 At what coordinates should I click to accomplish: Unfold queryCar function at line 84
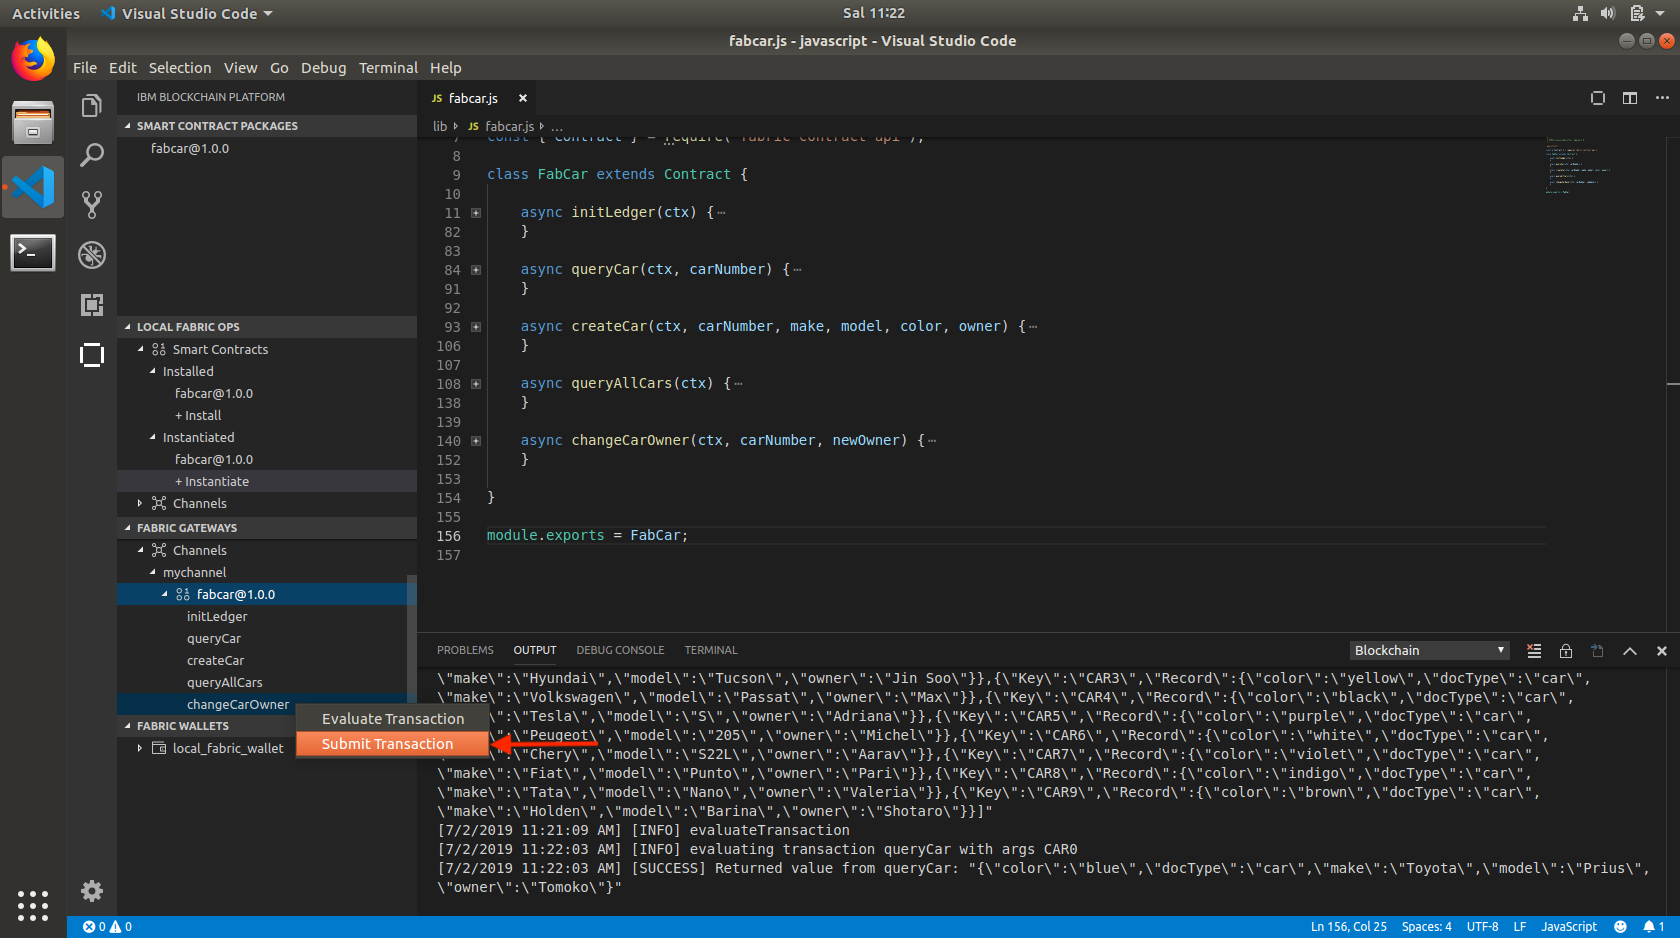476,270
